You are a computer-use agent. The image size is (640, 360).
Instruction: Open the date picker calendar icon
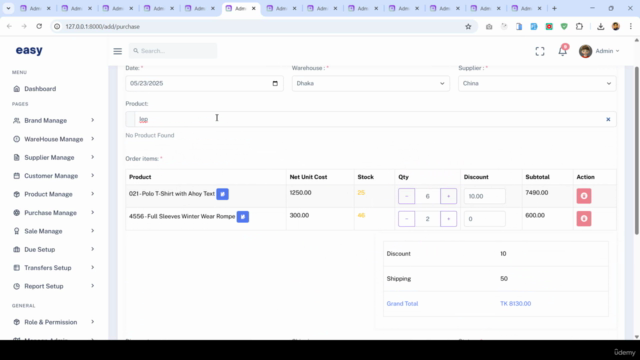click(x=275, y=83)
